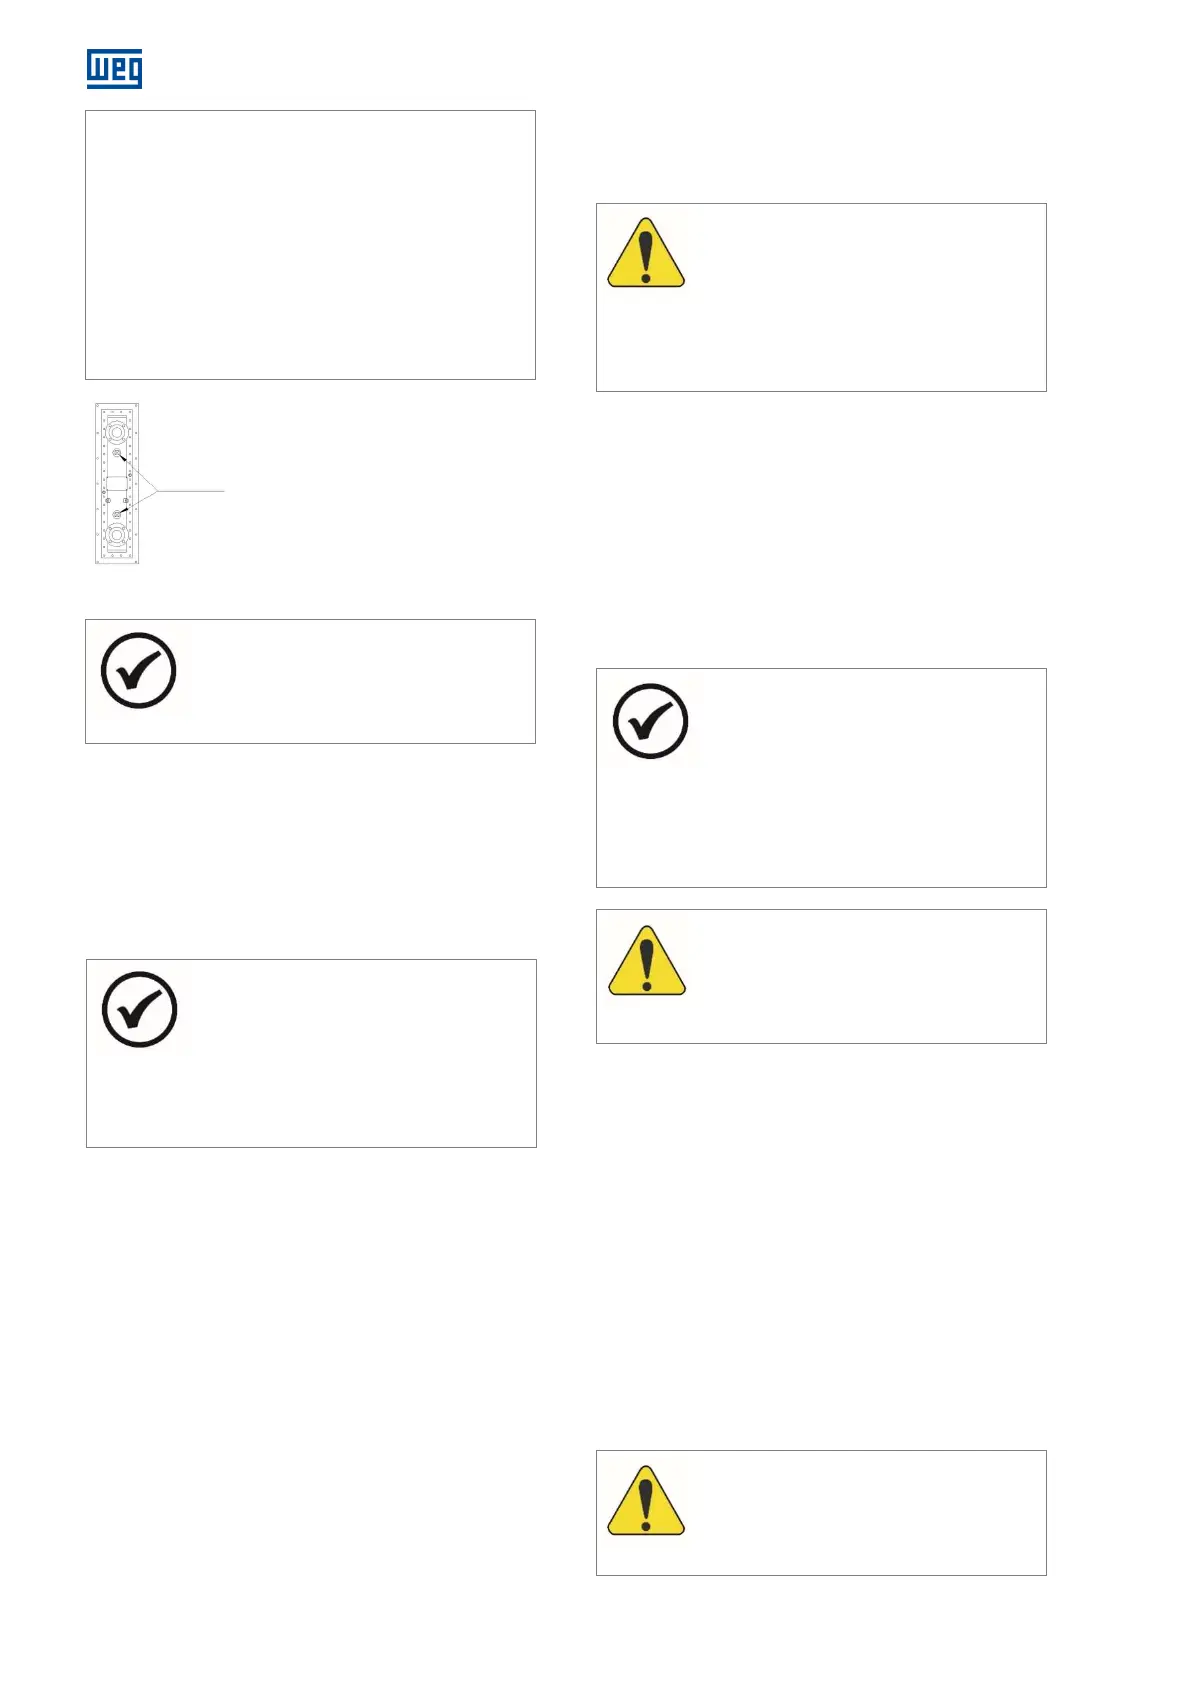Click the horizontal callout line beside the diagram
This screenshot has height=1684, width=1190.
192,491
